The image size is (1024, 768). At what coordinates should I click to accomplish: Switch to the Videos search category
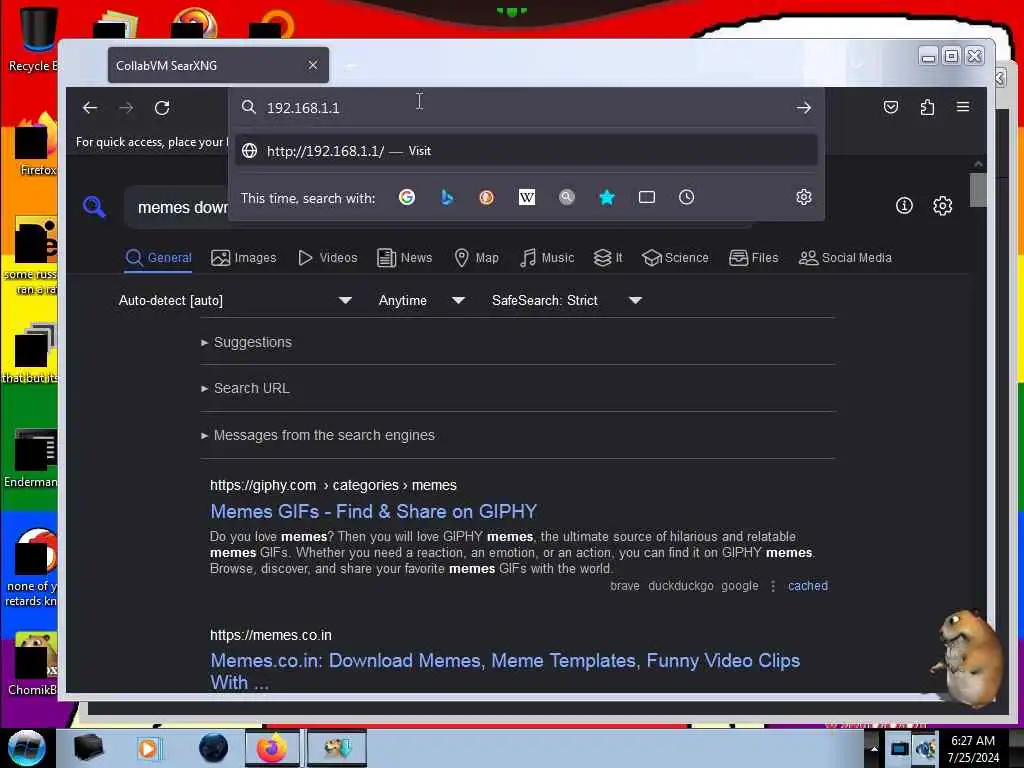click(x=327, y=258)
